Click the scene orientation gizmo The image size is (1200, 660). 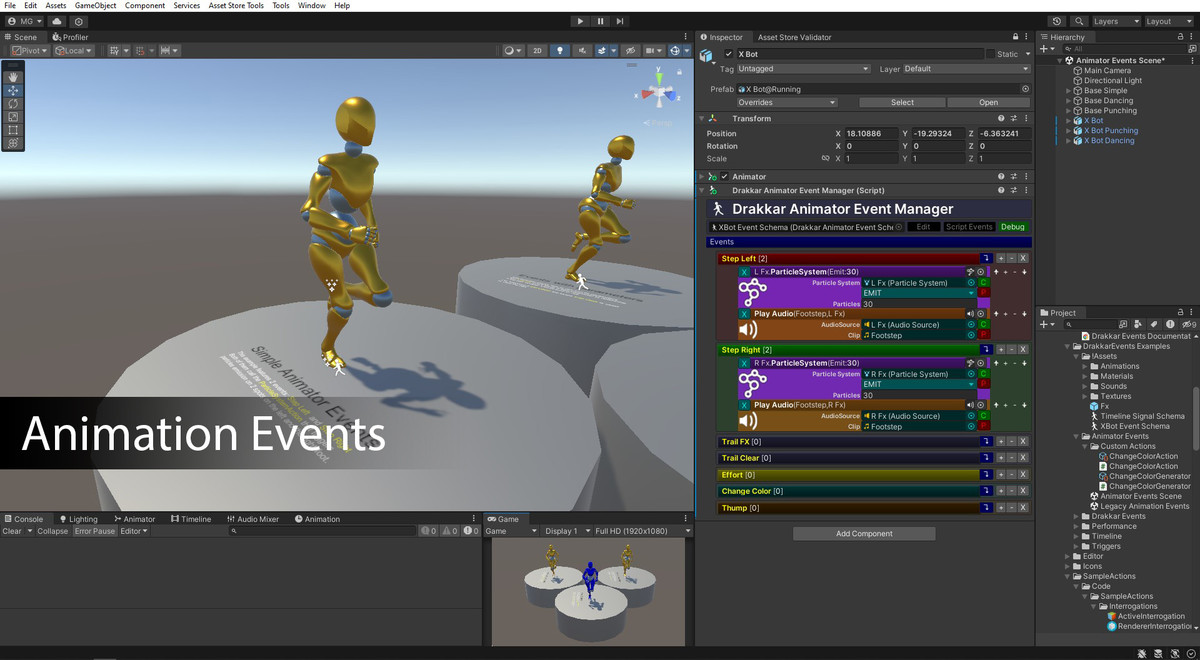pyautogui.click(x=660, y=92)
